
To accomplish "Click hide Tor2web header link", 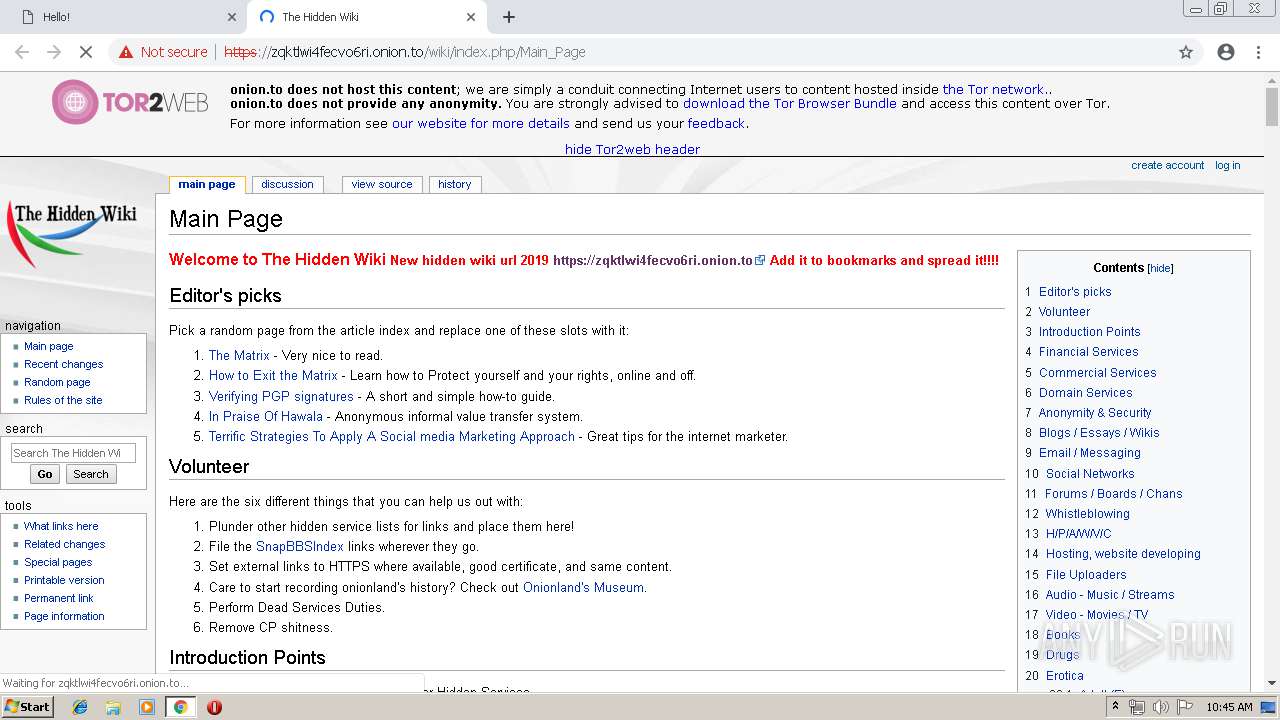I will pyautogui.click(x=632, y=149).
